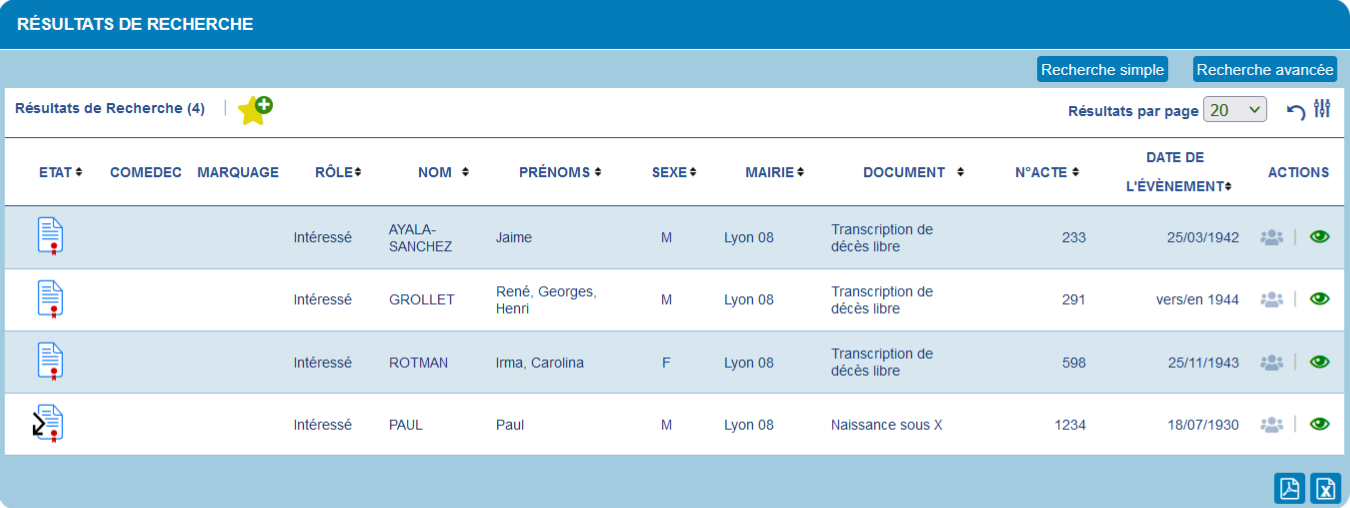This screenshot has width=1350, height=508.
Task: Sort by DATE DE L'ÉVÈNEMENT column
Action: click(x=1188, y=186)
